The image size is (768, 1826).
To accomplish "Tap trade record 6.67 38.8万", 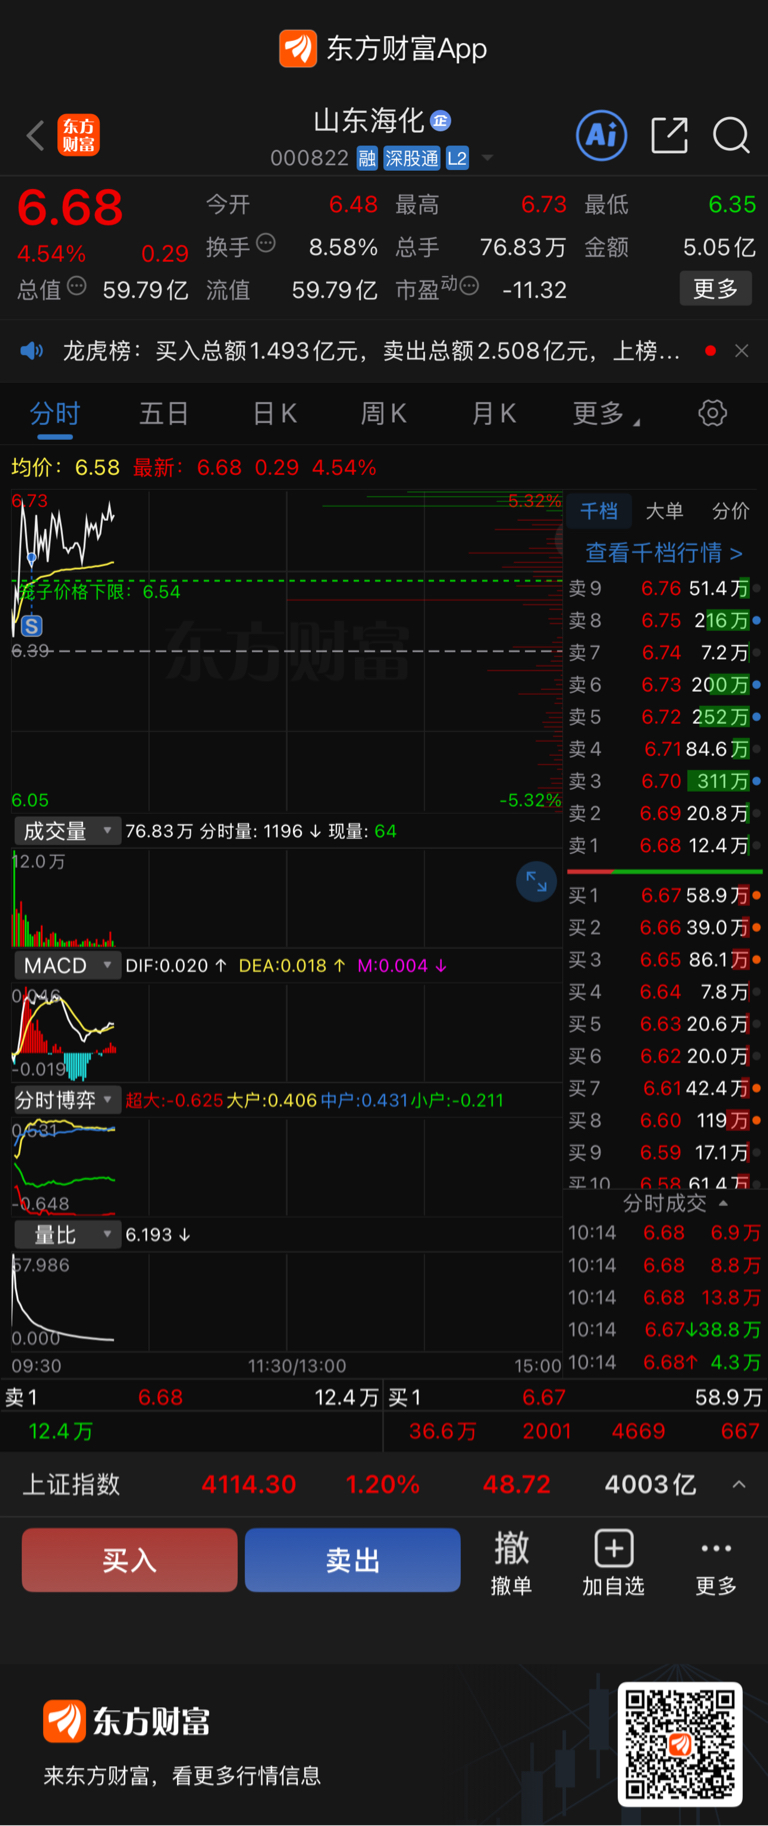I will point(665,1330).
